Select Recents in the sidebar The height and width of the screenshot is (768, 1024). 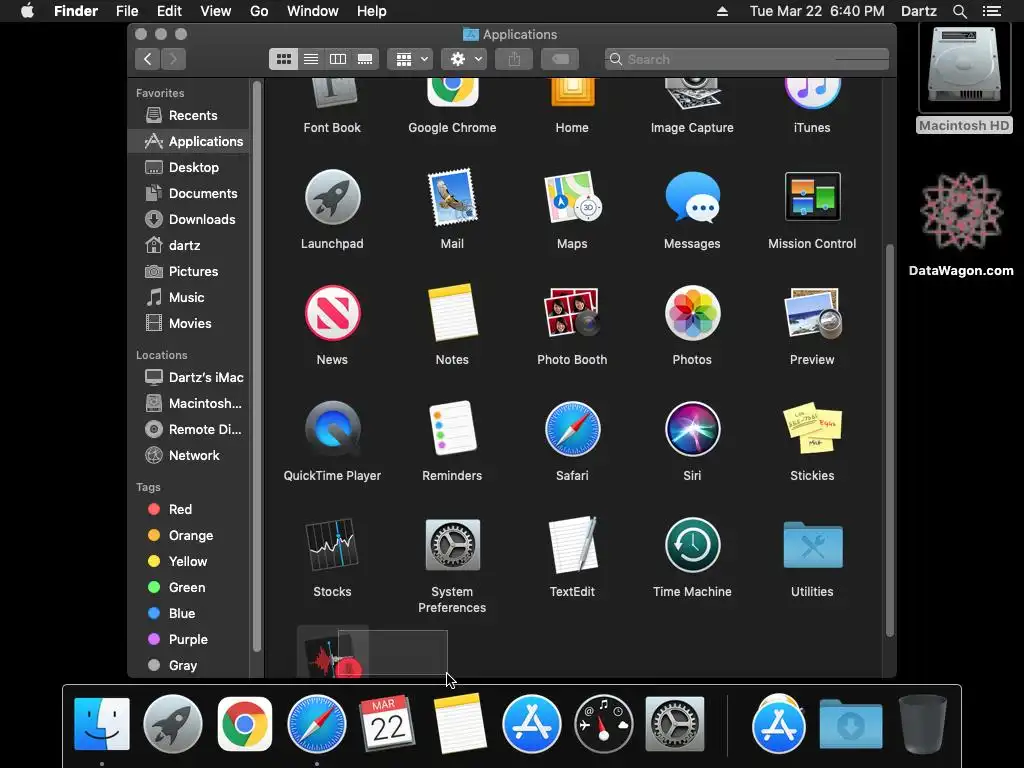[189, 116]
